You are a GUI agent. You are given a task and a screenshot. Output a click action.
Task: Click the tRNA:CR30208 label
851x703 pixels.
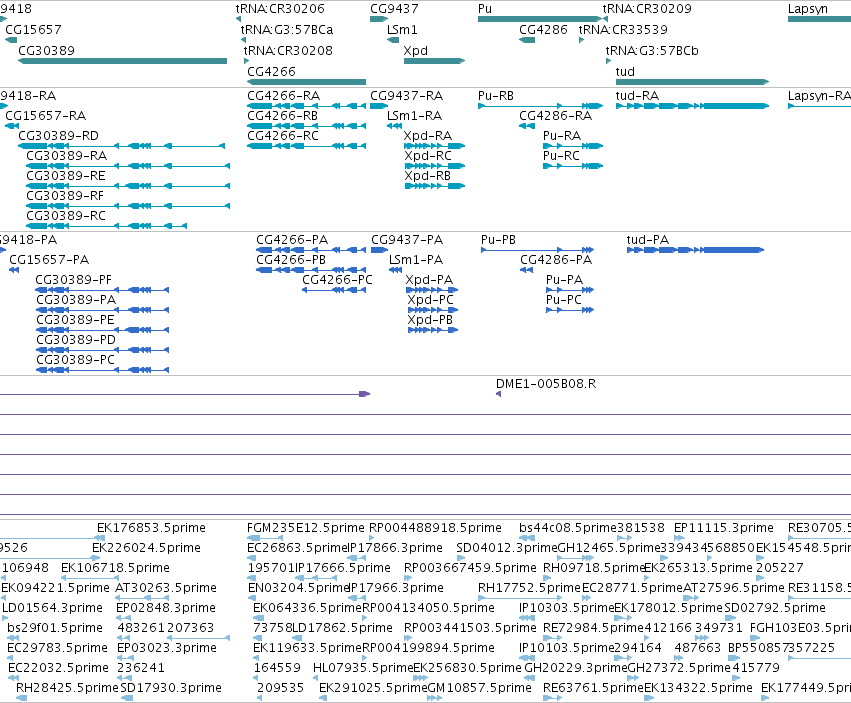click(x=288, y=50)
